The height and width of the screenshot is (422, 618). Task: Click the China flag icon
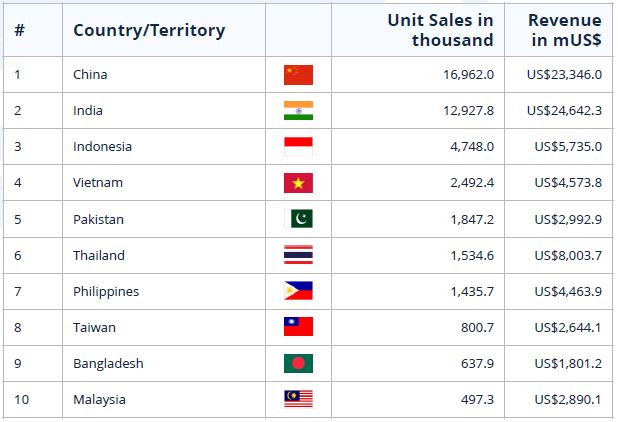(298, 75)
